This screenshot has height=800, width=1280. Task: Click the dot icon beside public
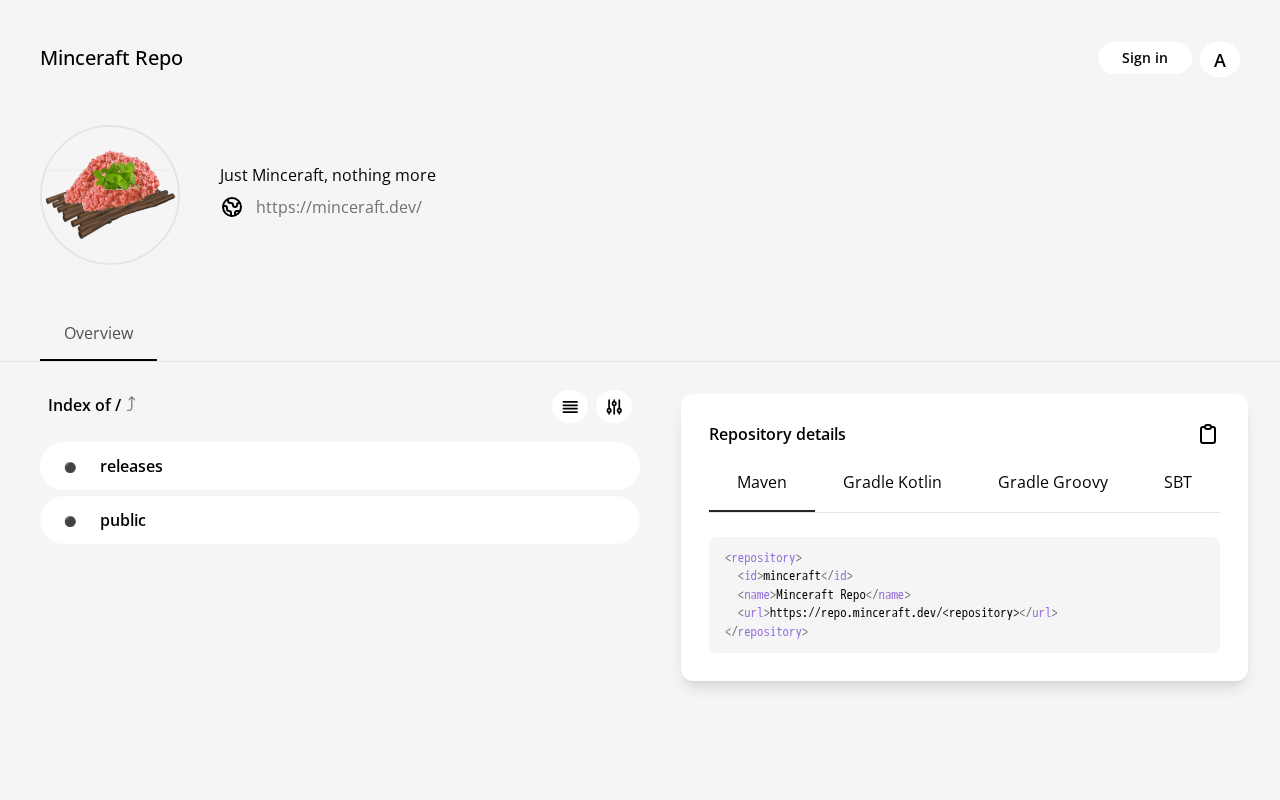coord(70,521)
